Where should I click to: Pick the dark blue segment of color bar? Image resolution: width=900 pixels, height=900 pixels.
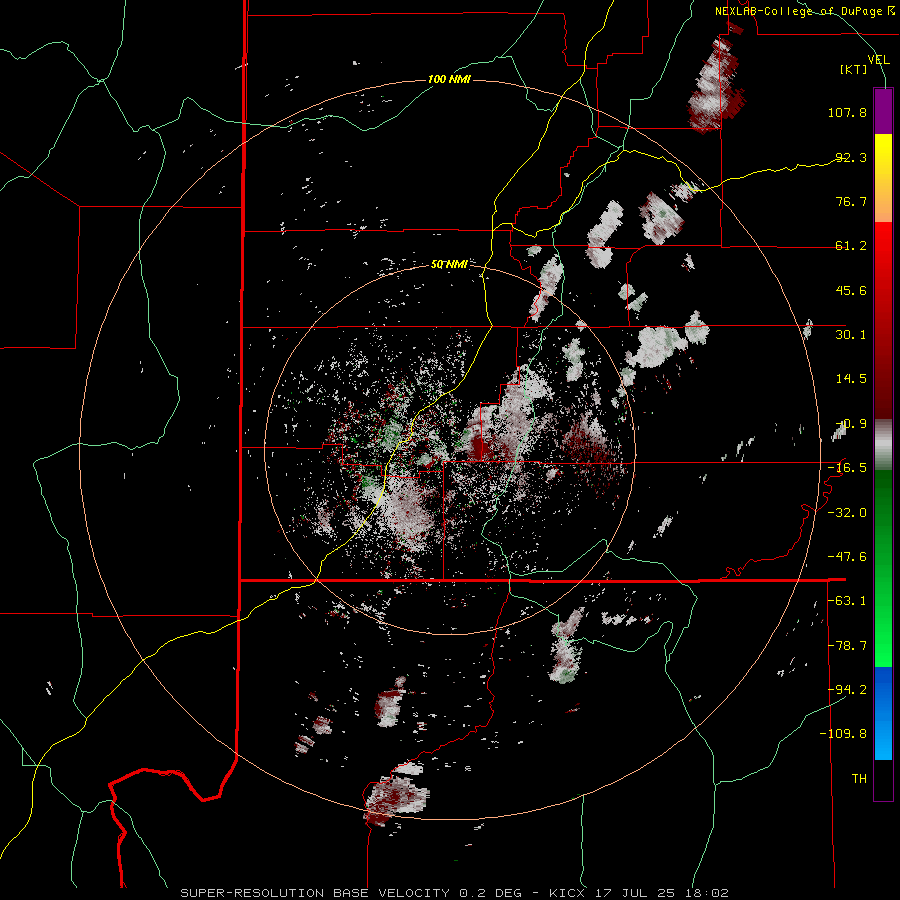tap(883, 689)
